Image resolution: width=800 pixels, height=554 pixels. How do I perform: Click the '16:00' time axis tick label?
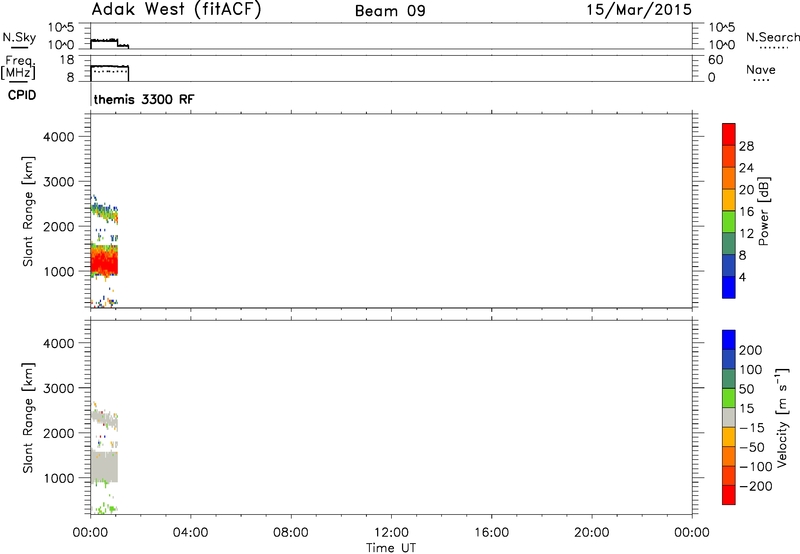click(x=491, y=533)
